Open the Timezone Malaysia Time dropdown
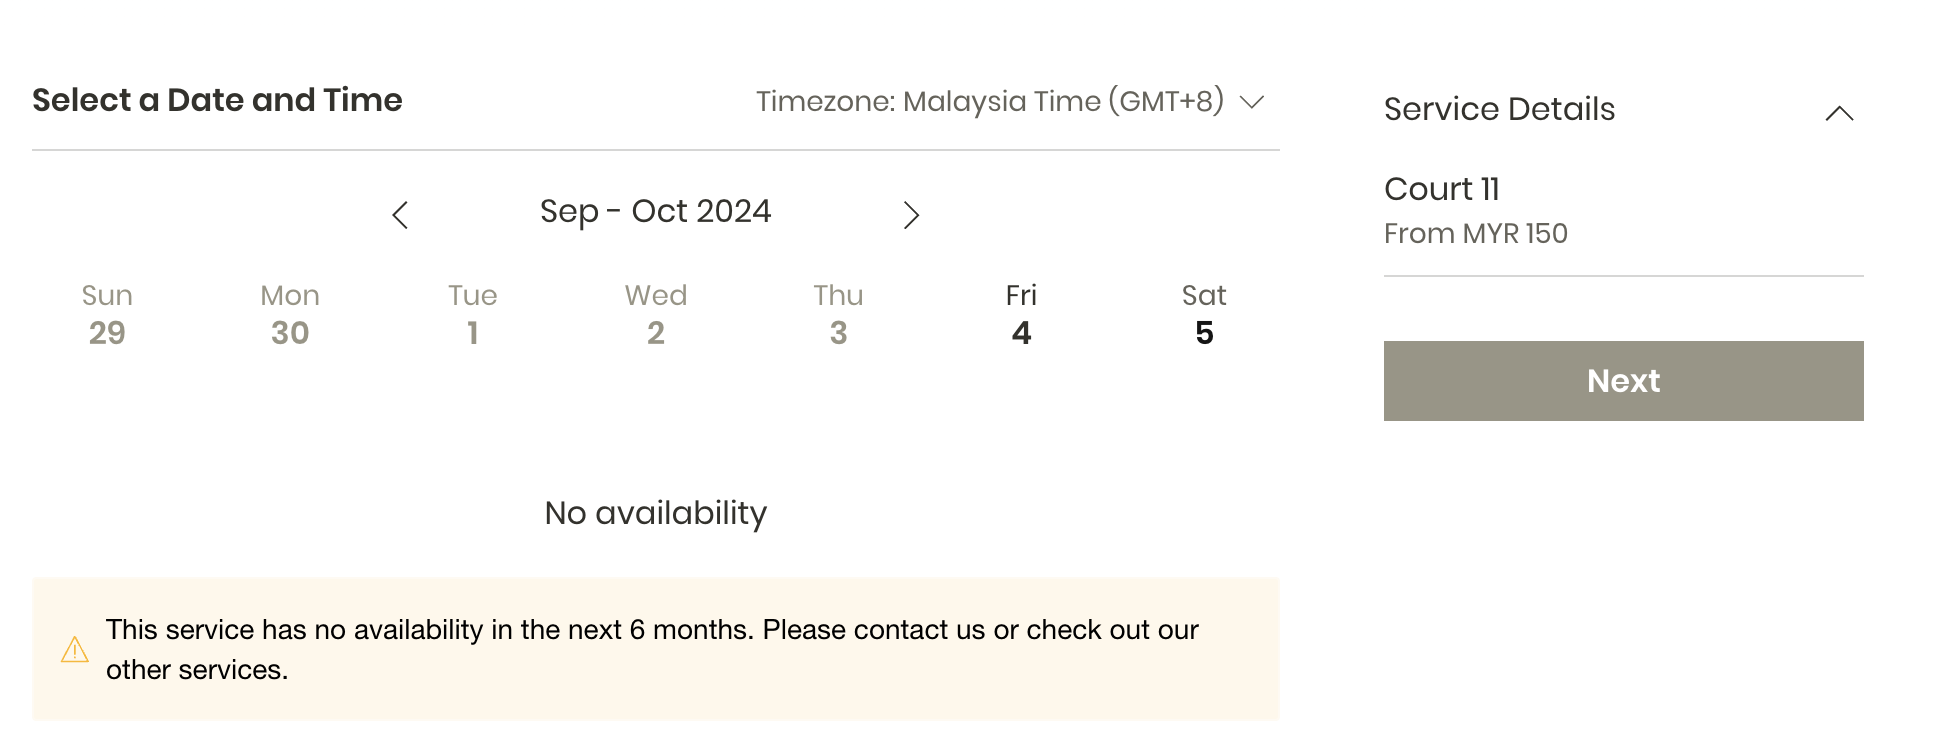 1010,102
